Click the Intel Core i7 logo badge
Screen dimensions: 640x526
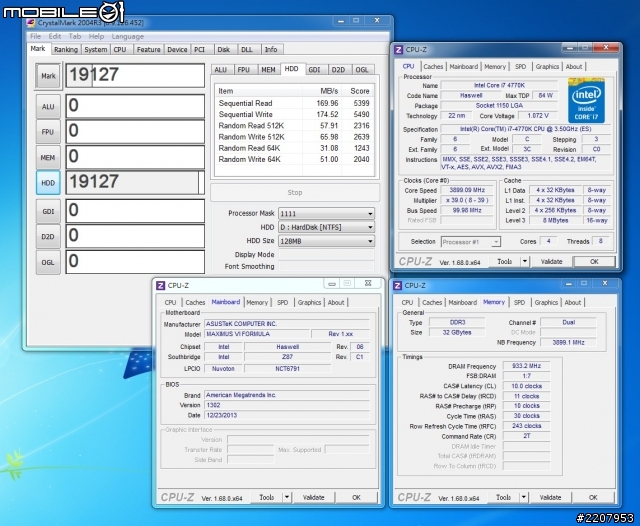[586, 100]
